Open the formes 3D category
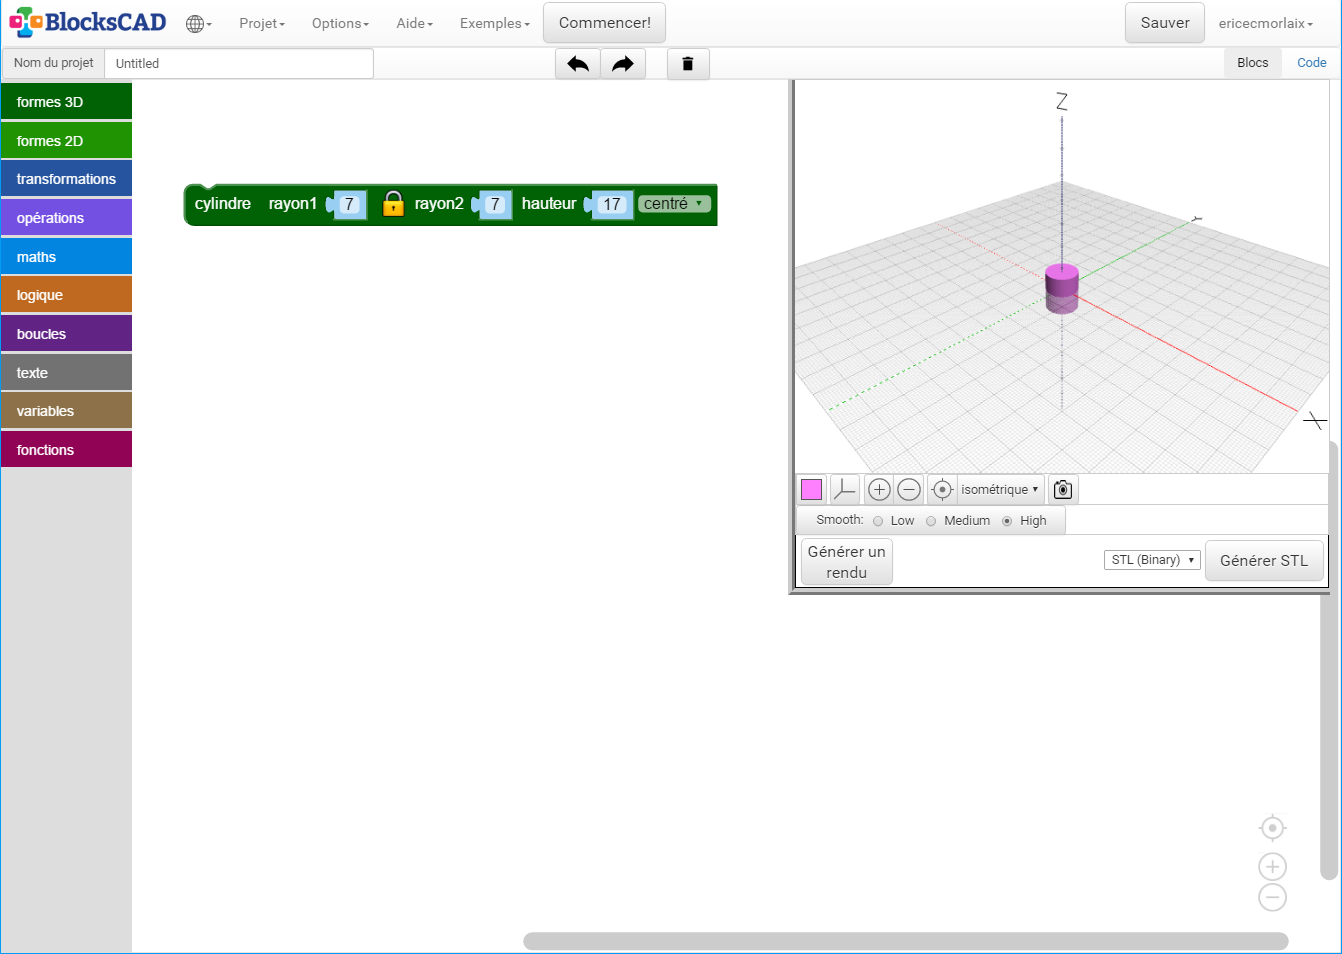The height and width of the screenshot is (954, 1342). [66, 102]
